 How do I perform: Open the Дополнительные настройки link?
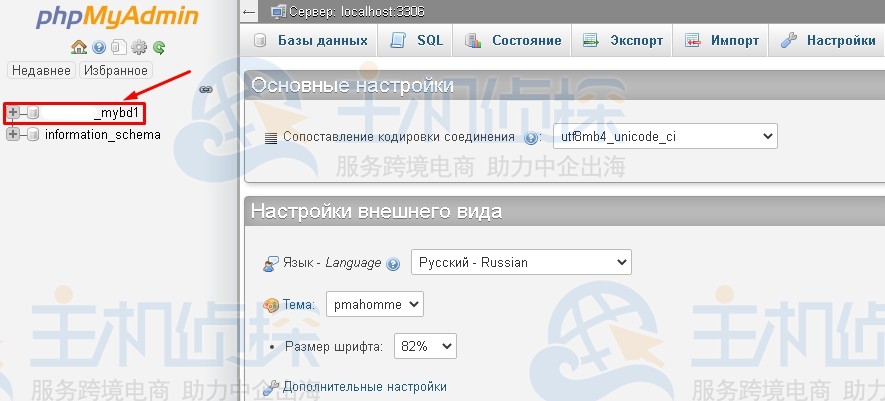pyautogui.click(x=364, y=386)
